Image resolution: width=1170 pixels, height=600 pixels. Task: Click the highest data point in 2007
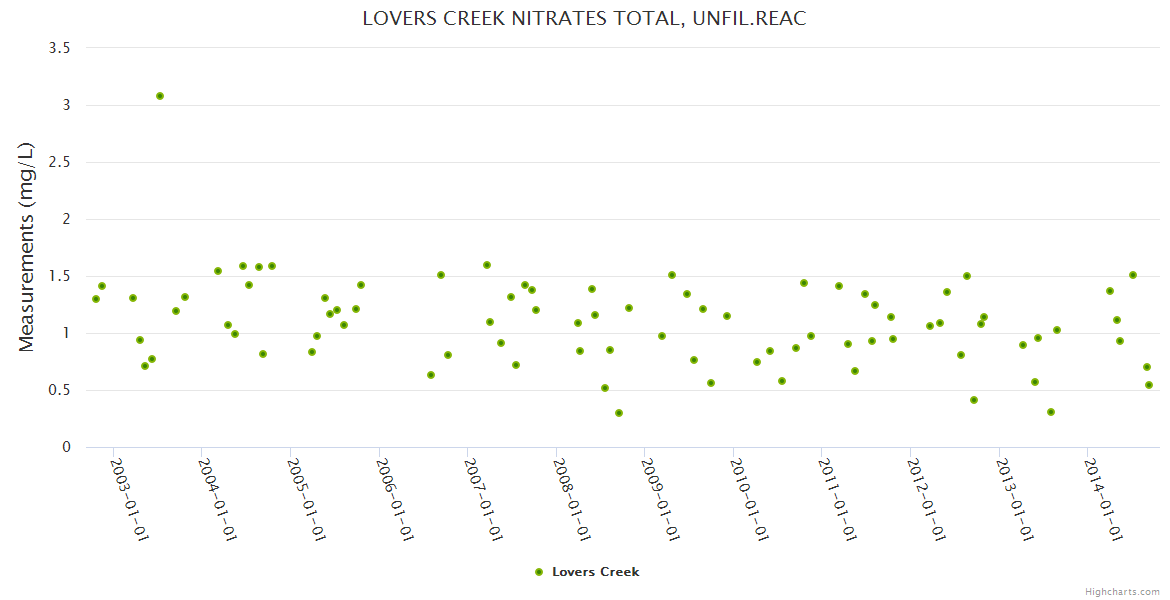[x=487, y=265]
